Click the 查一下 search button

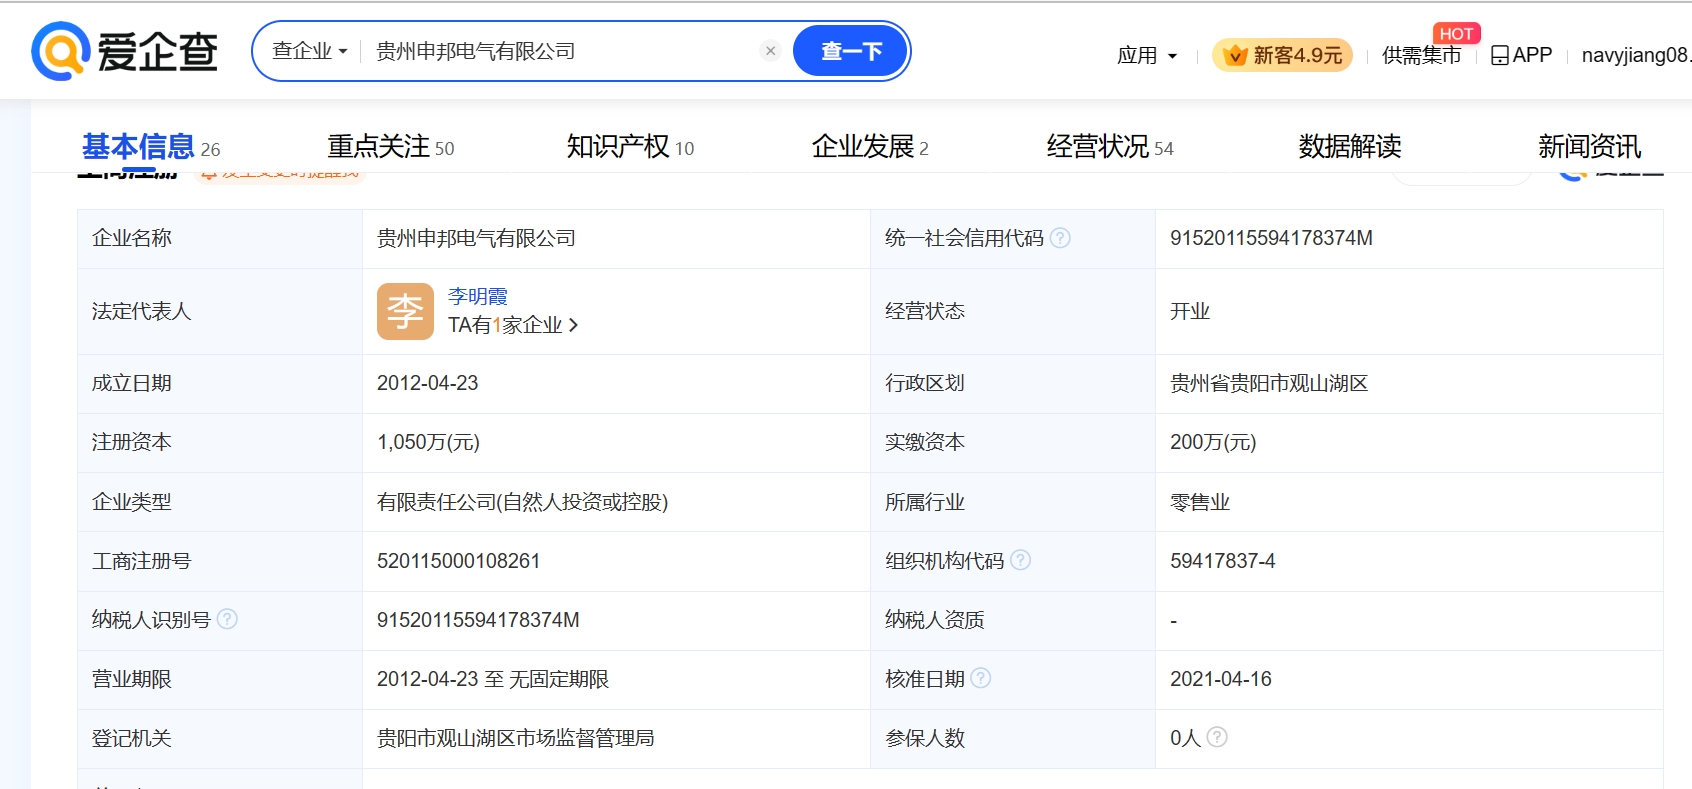tap(851, 51)
